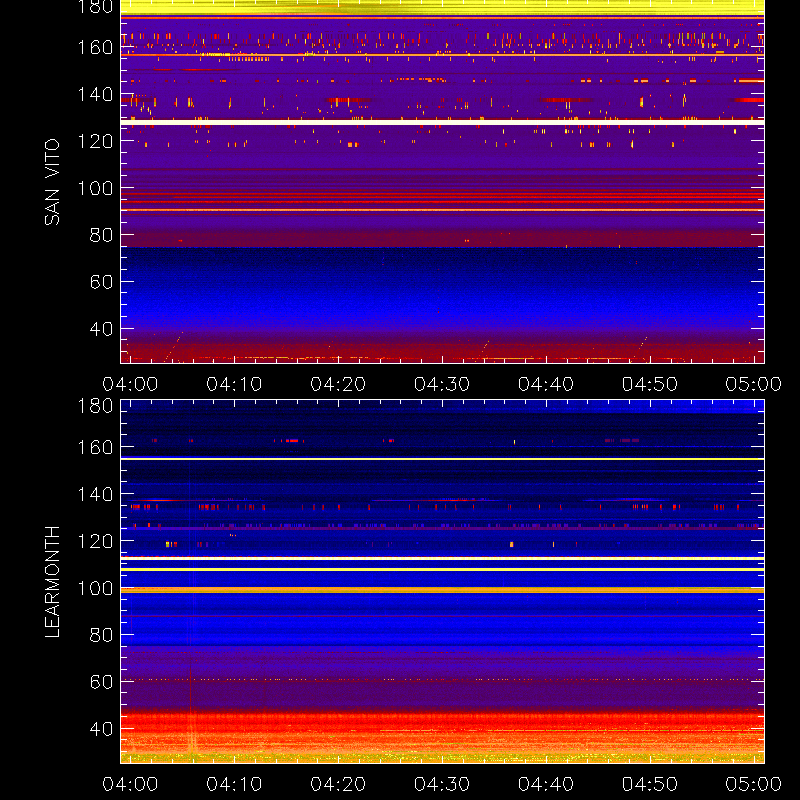Click the yellow line near 155 in LEARMONTH spectrogram
The height and width of the screenshot is (800, 800).
tap(442, 459)
